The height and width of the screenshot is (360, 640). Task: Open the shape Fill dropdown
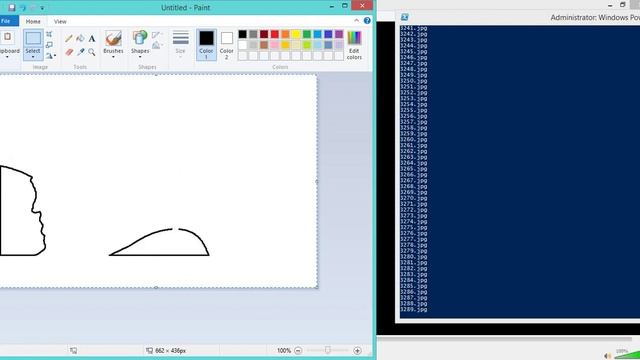[x=157, y=46]
